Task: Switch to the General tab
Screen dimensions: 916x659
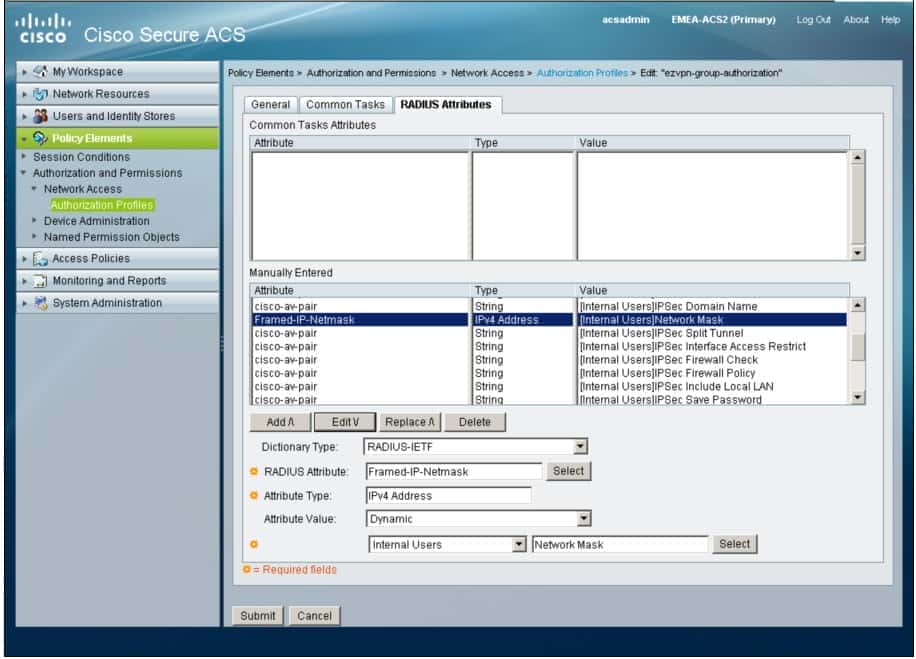Action: (x=270, y=105)
